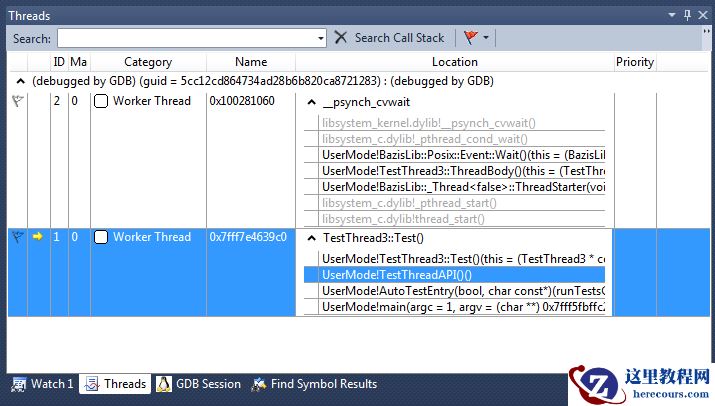Click the red flag filter icon
This screenshot has height=406, width=715.
click(471, 37)
